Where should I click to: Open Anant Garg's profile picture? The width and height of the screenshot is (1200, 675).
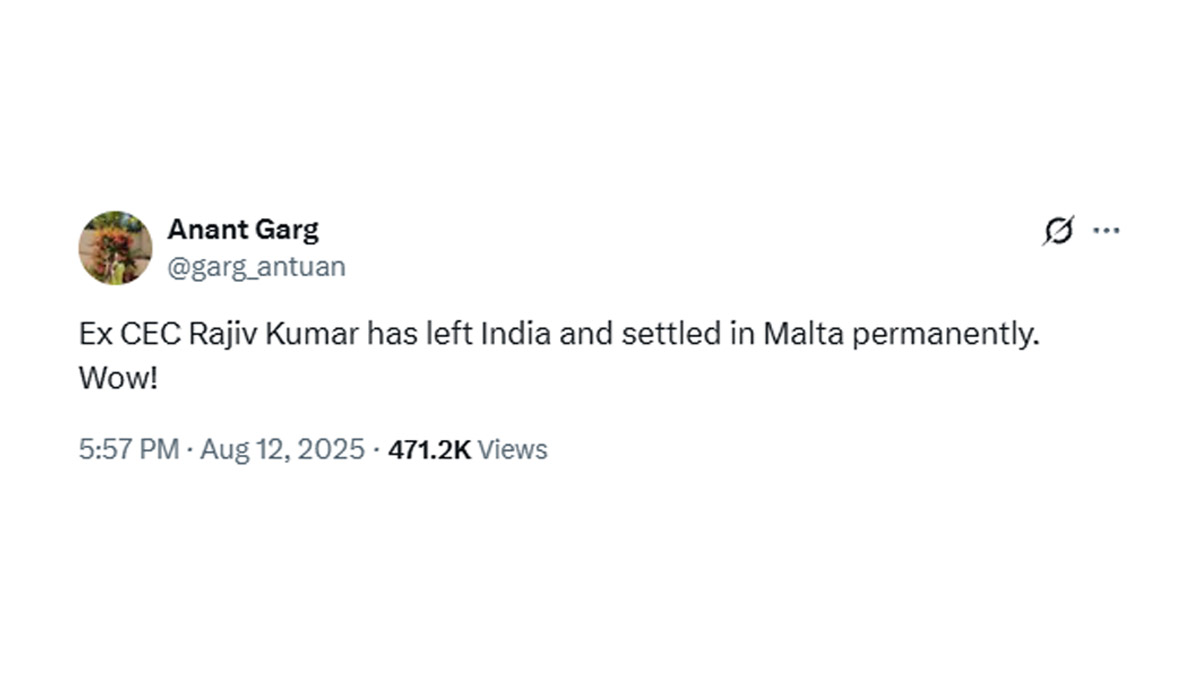pos(116,248)
